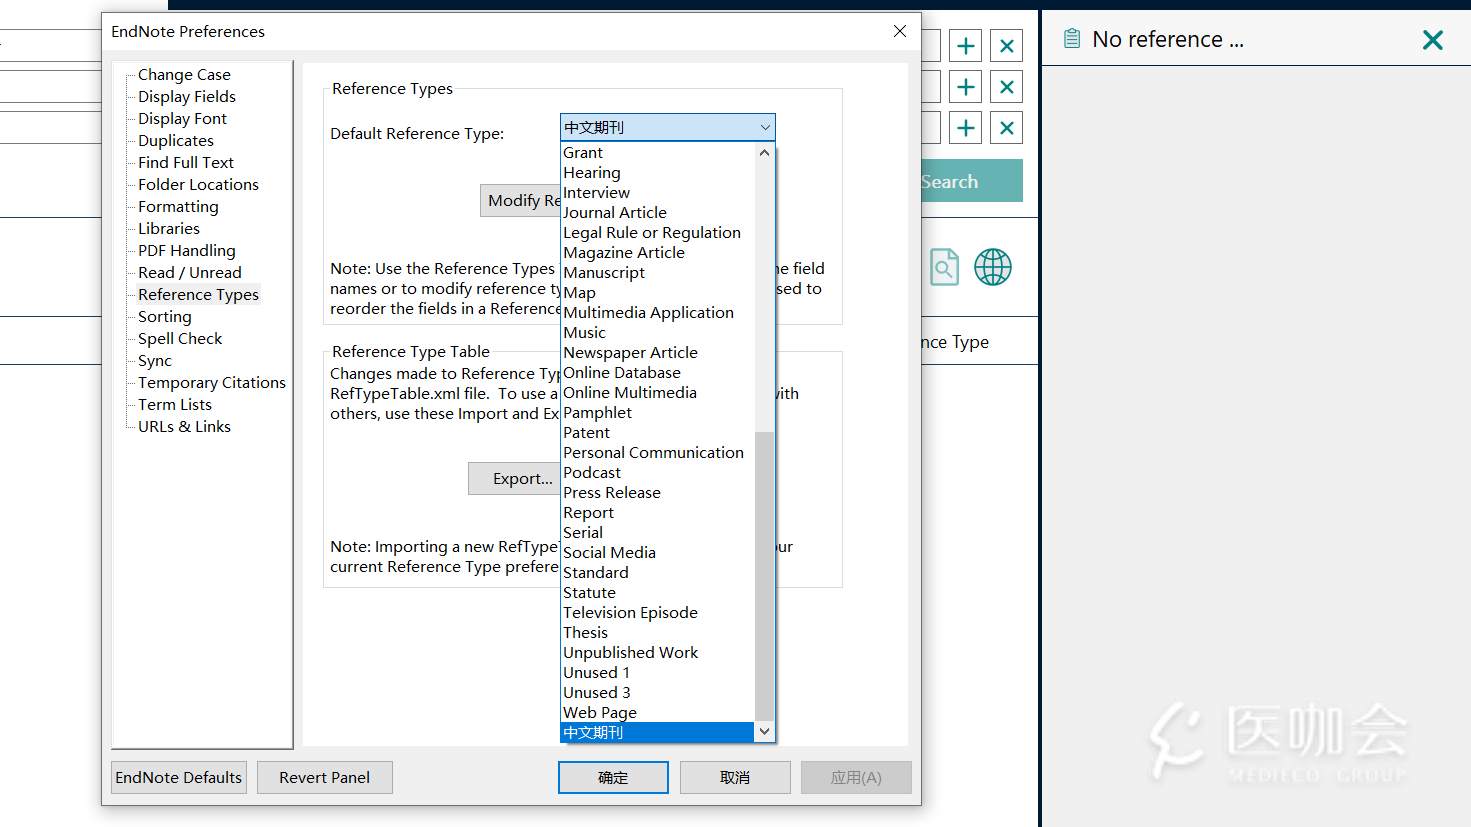Open Sync preferences

click(x=155, y=361)
